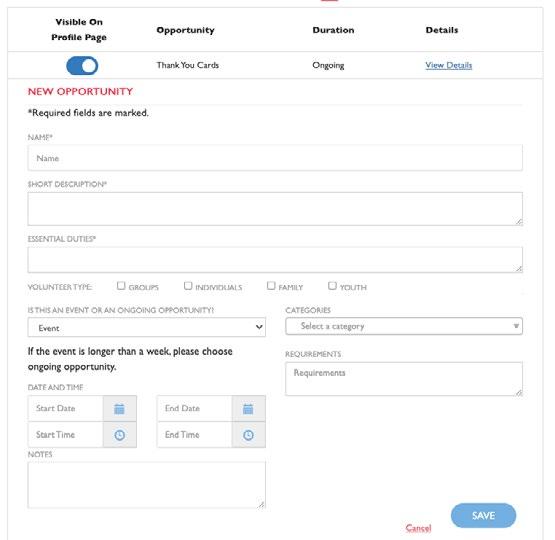Click the Cancel link
555x540 pixels.
point(418,528)
